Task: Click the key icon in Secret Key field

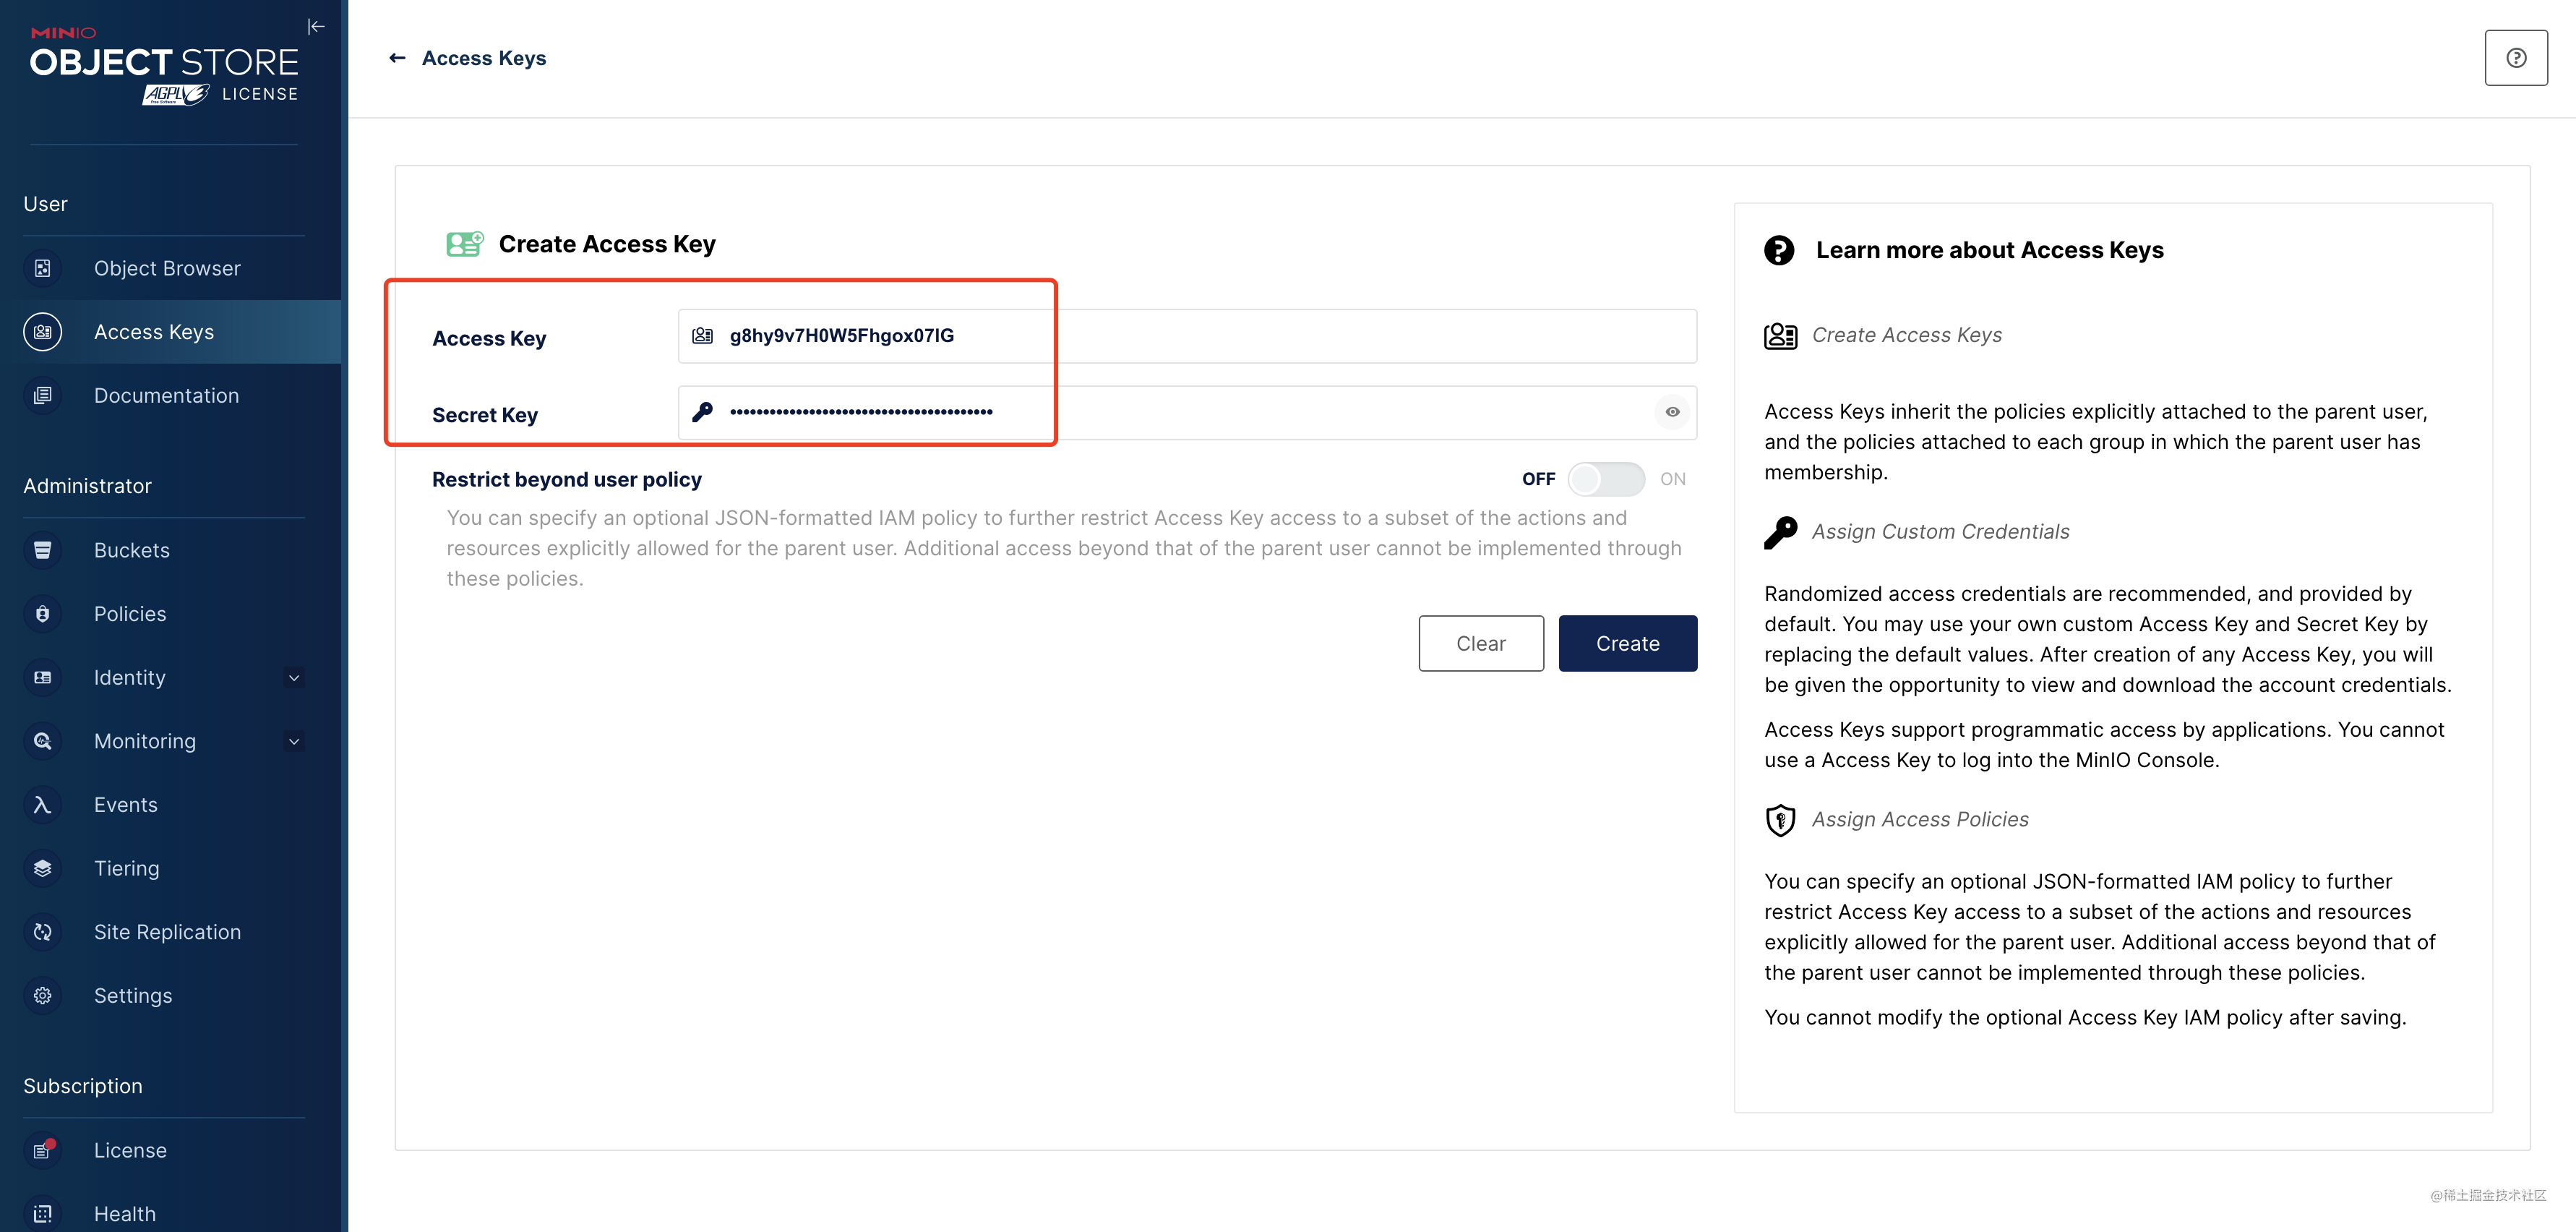Action: click(x=703, y=412)
